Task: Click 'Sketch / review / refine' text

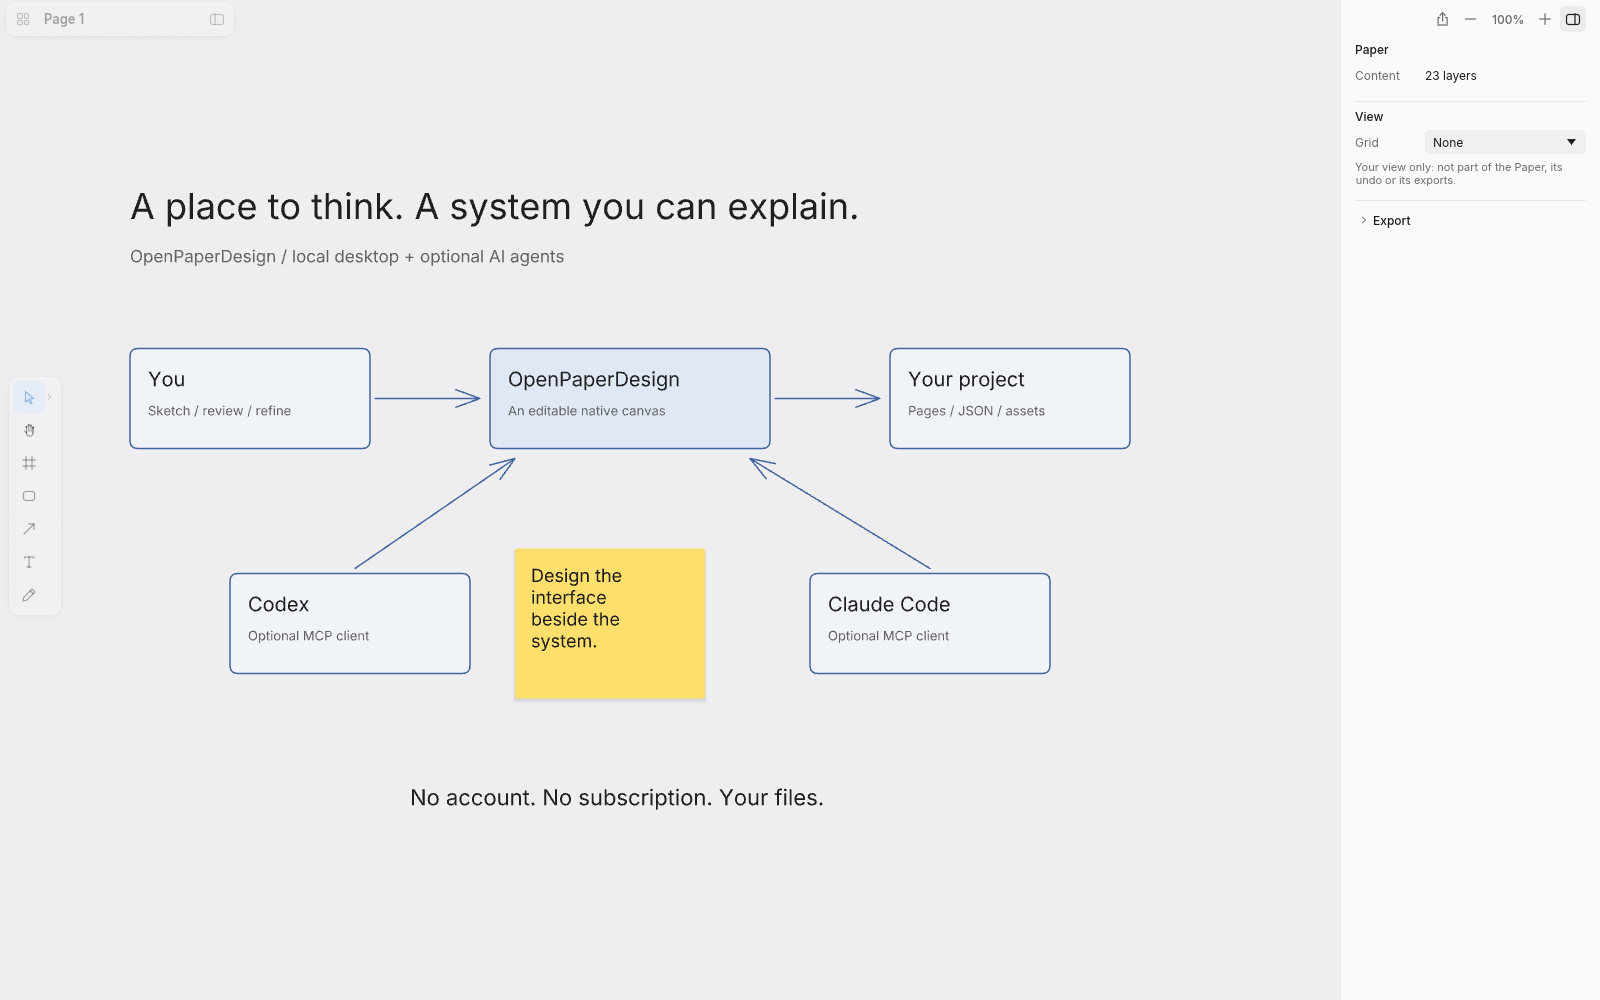Action: tap(219, 411)
